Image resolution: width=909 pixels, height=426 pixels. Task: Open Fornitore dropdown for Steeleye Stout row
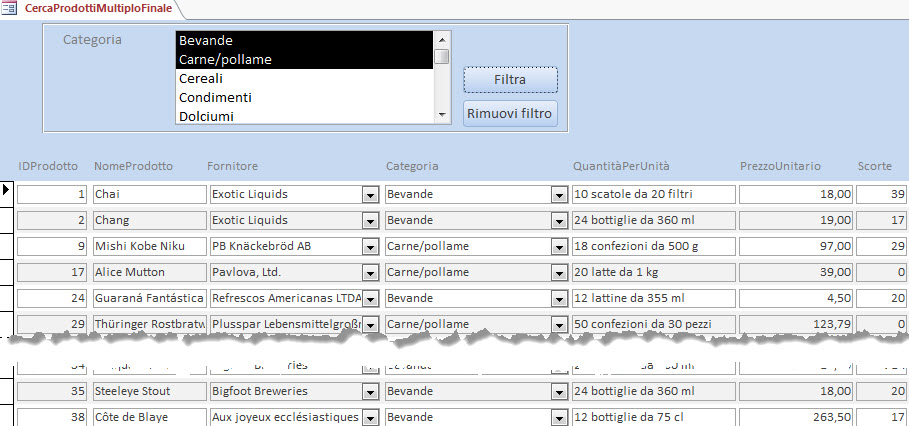click(370, 392)
